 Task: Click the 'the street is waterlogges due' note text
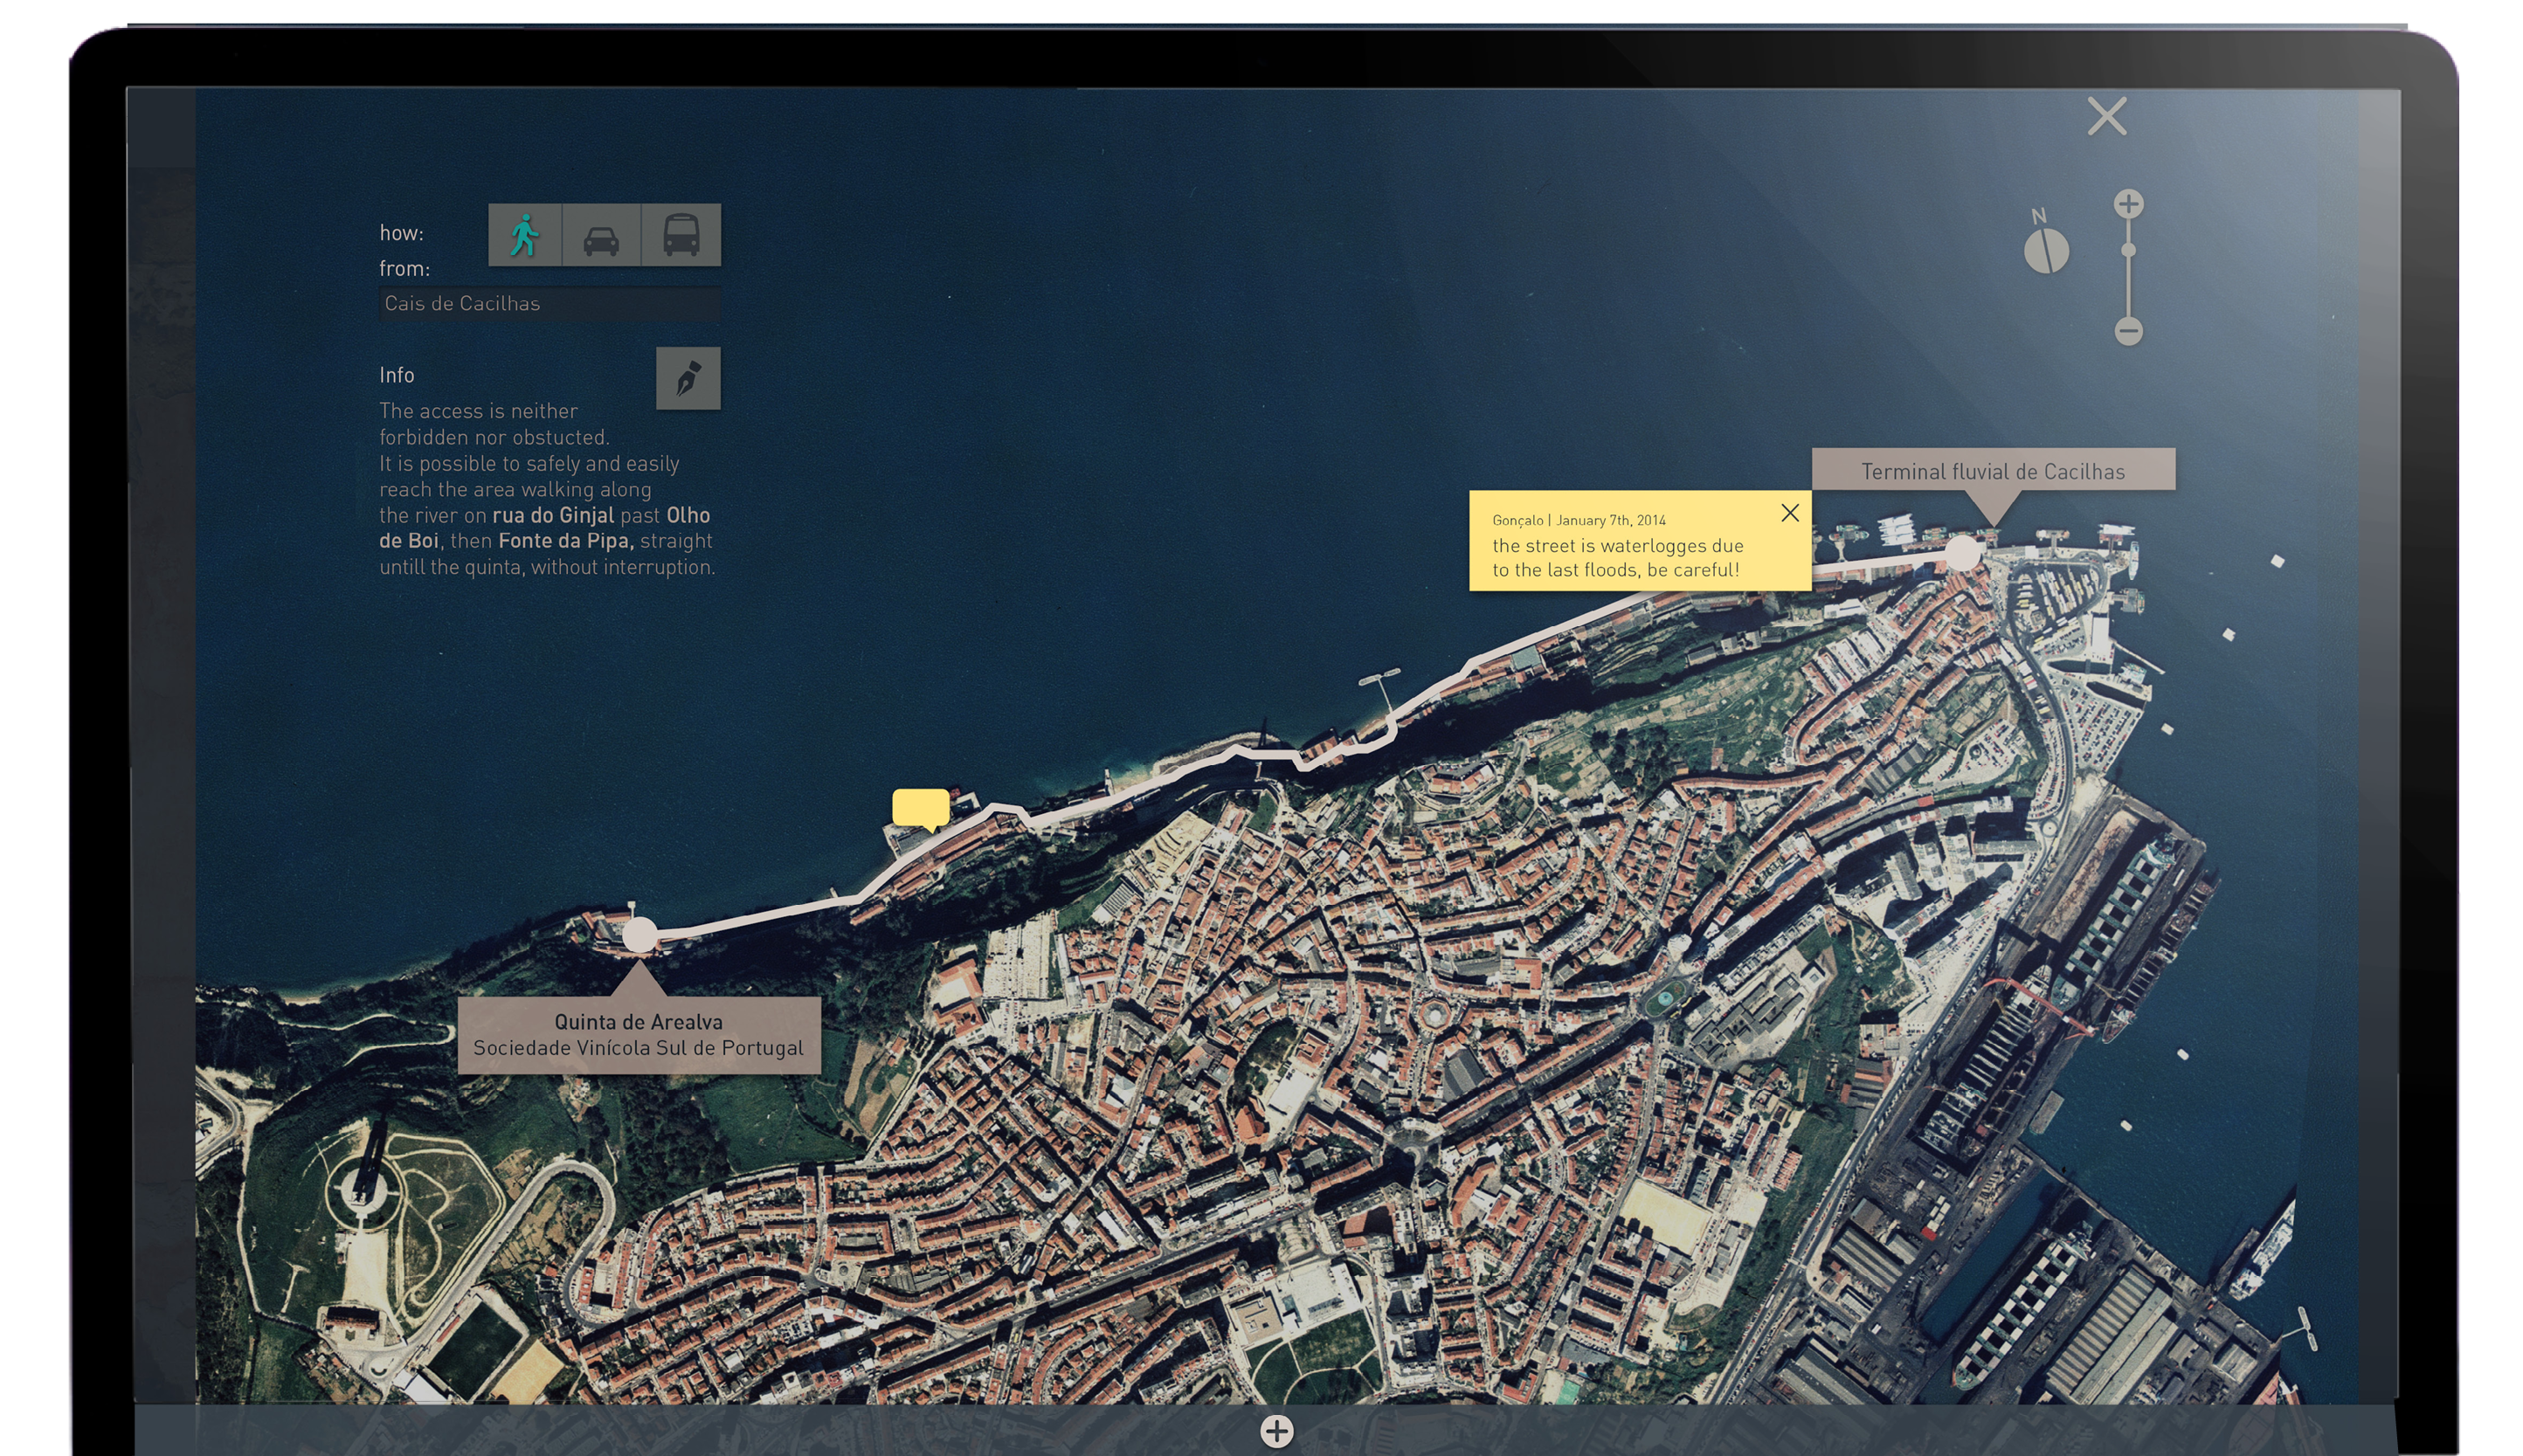tap(1617, 546)
